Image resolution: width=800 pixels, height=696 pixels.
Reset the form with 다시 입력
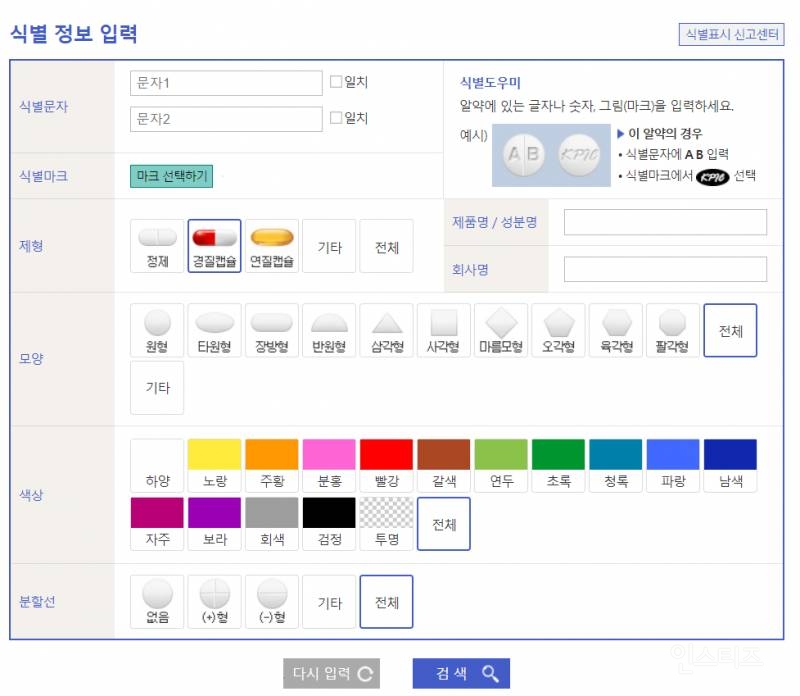[332, 674]
